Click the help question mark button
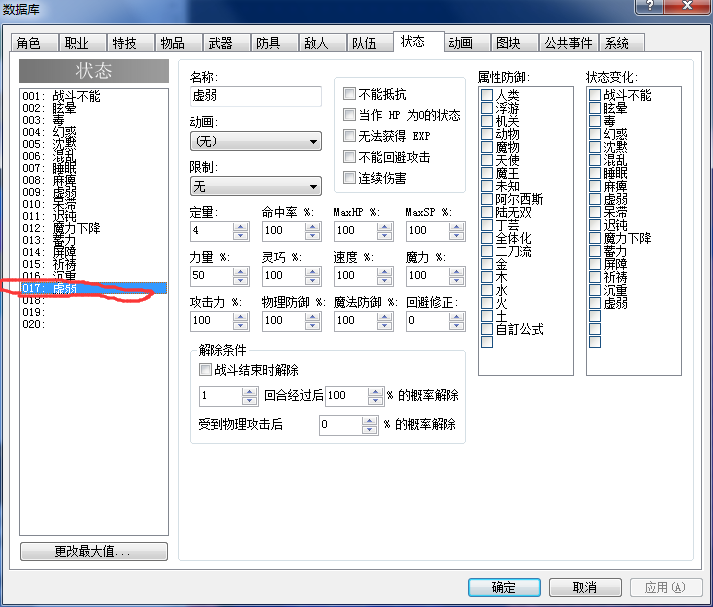The height and width of the screenshot is (607, 713). point(649,6)
